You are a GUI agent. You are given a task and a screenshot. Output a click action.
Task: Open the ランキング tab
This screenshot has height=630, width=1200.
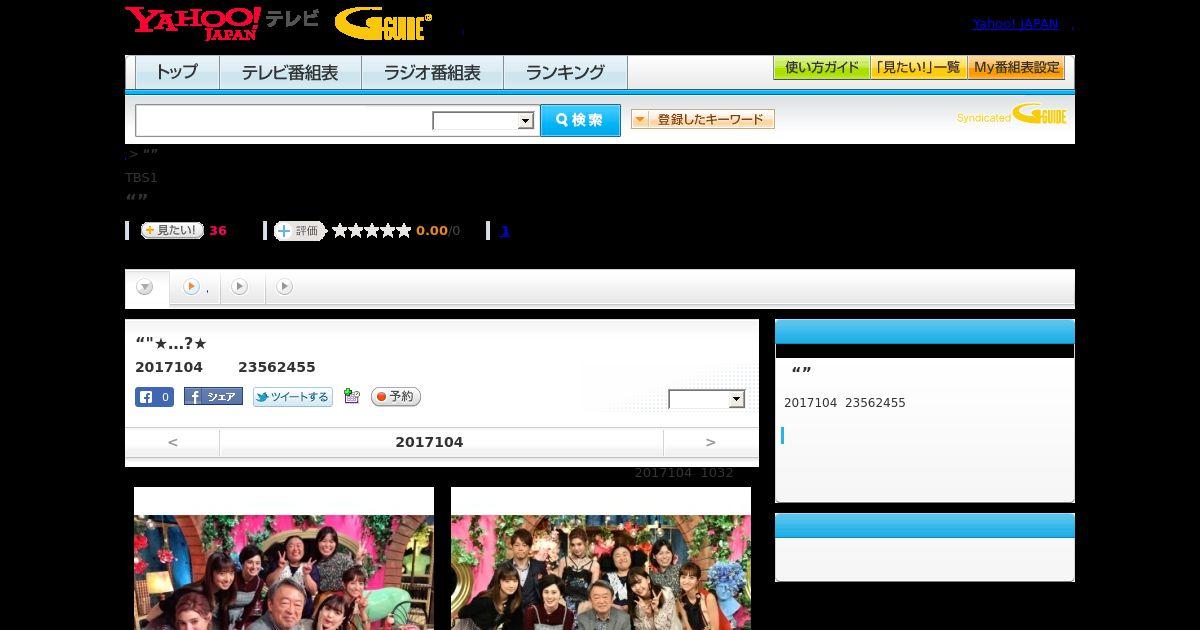pyautogui.click(x=565, y=72)
